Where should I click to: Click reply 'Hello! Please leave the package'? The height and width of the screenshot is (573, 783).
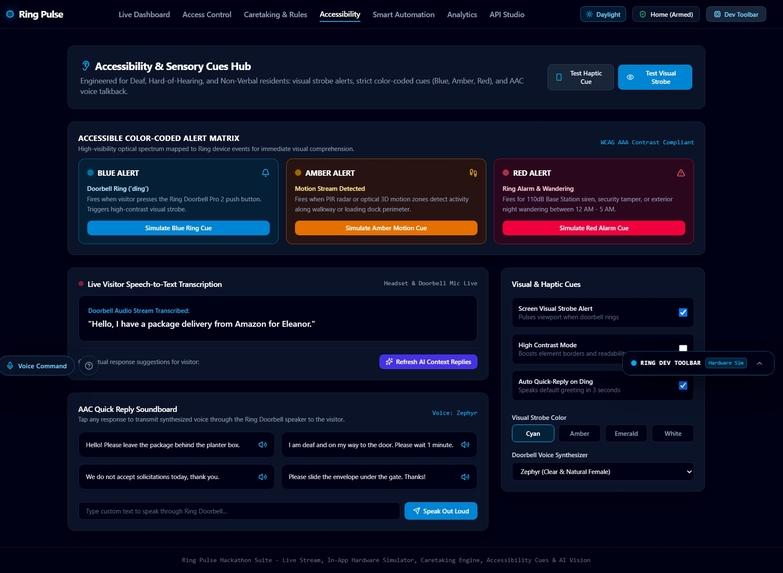coord(176,445)
